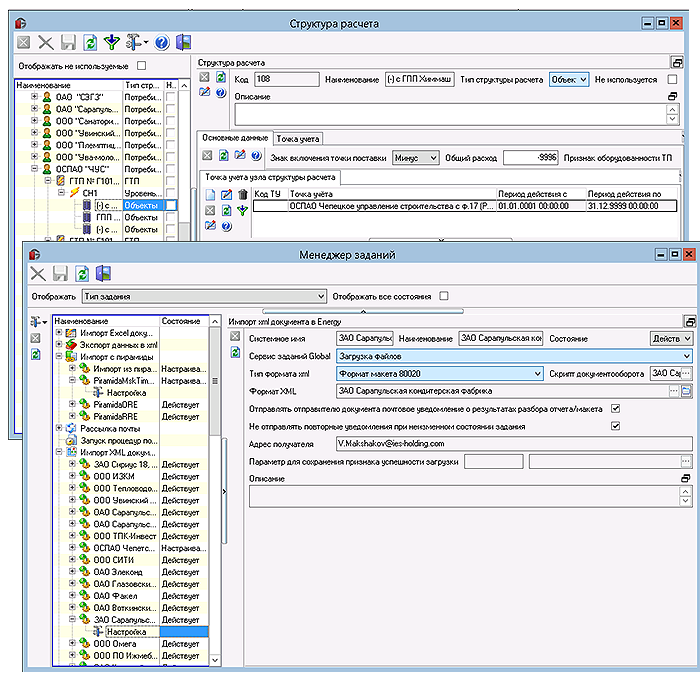
Task: Click new document icon beside Код ТУ table
Action: coord(210,195)
